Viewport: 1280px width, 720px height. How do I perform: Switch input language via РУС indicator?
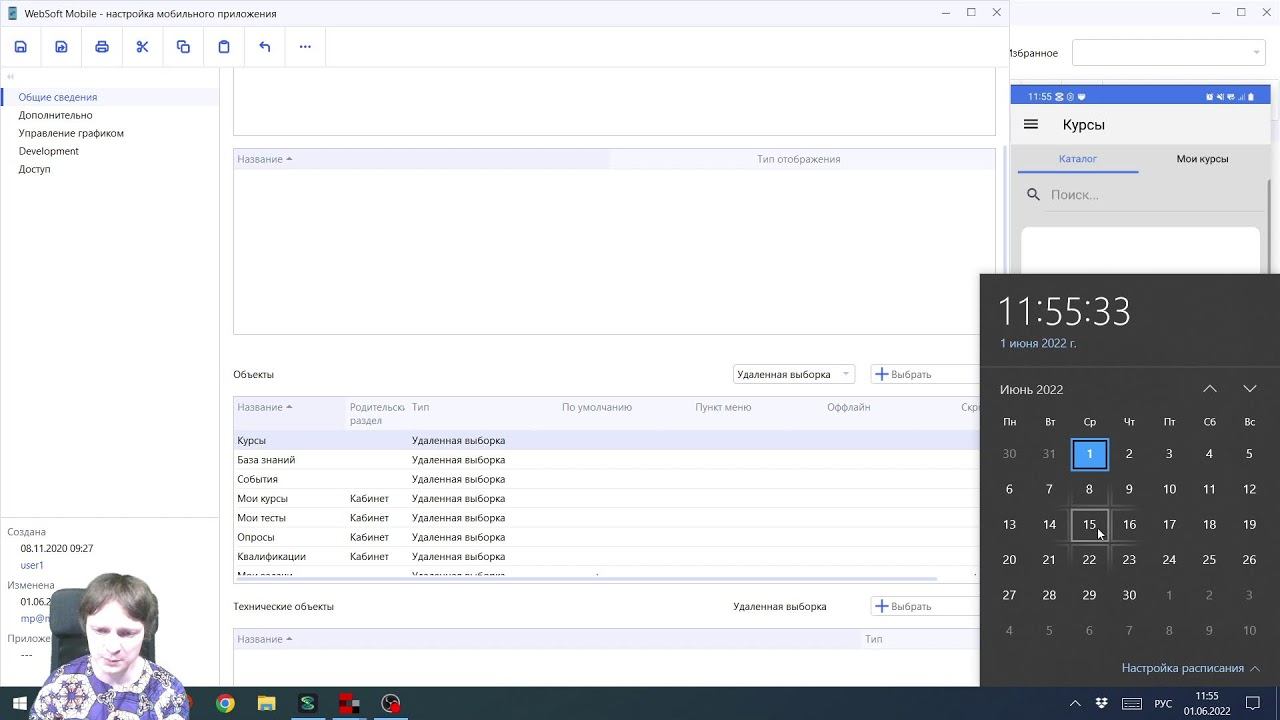pyautogui.click(x=1163, y=704)
